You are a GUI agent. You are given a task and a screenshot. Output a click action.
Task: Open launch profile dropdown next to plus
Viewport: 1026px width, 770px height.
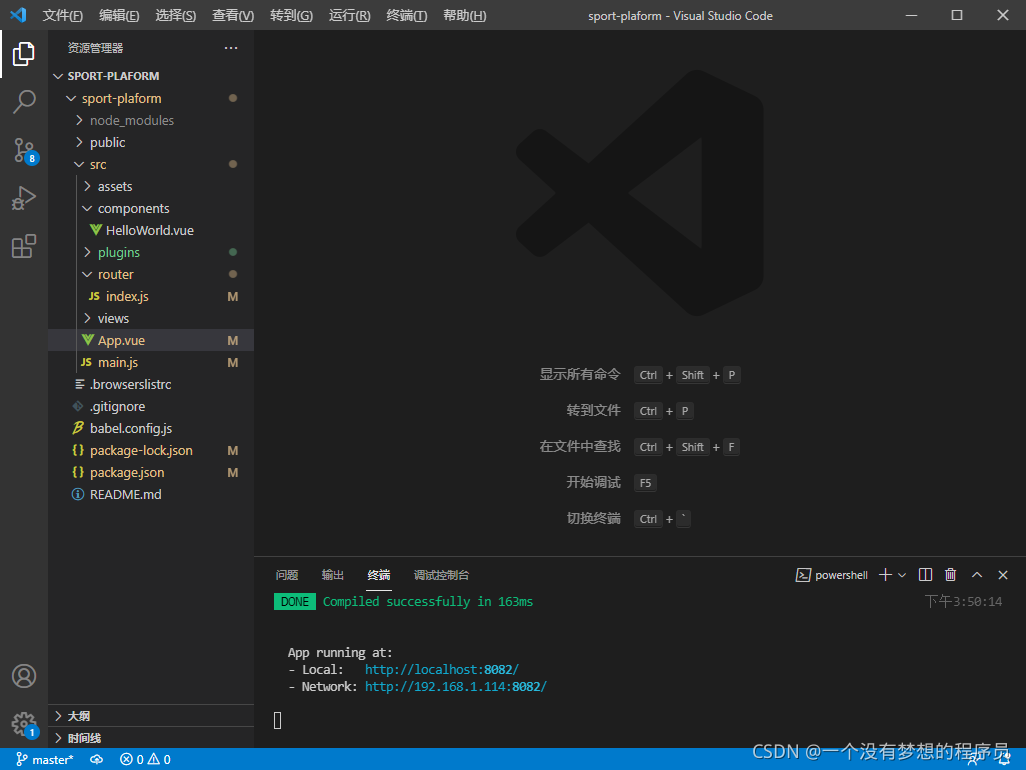pos(902,574)
